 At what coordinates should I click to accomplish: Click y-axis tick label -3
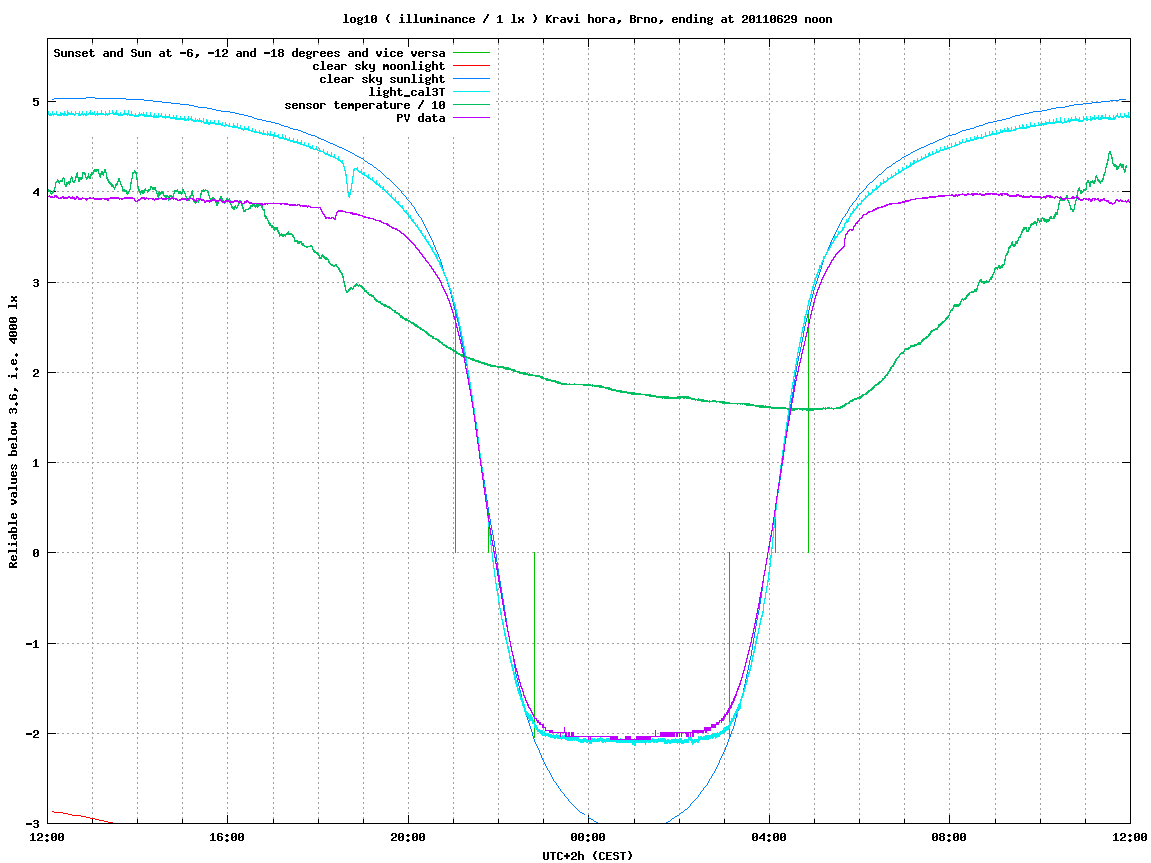point(32,823)
